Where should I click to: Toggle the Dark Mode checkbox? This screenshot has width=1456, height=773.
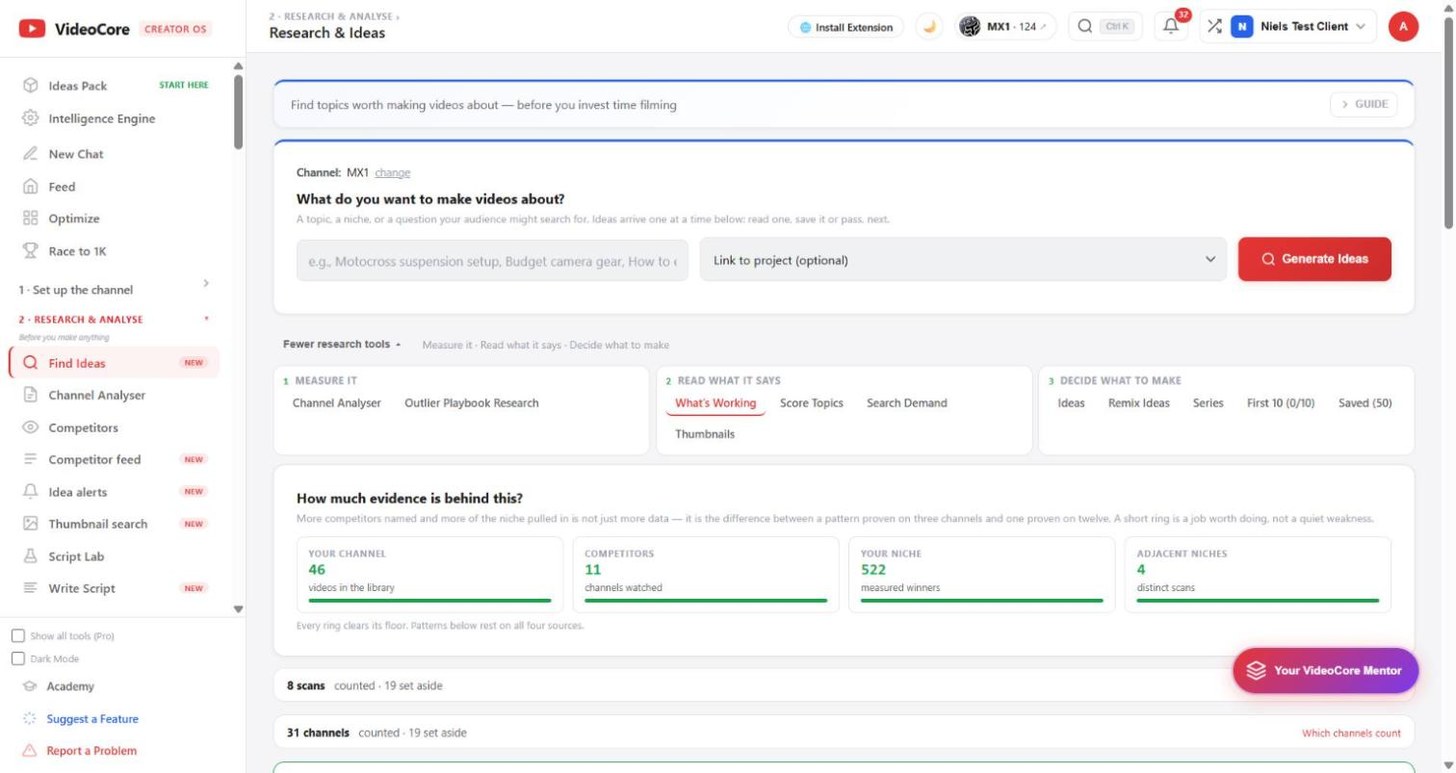click(18, 659)
